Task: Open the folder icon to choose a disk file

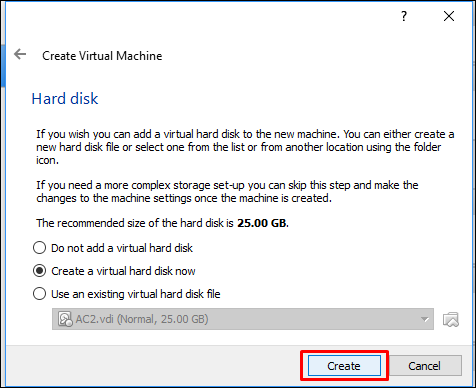Action: coord(451,319)
